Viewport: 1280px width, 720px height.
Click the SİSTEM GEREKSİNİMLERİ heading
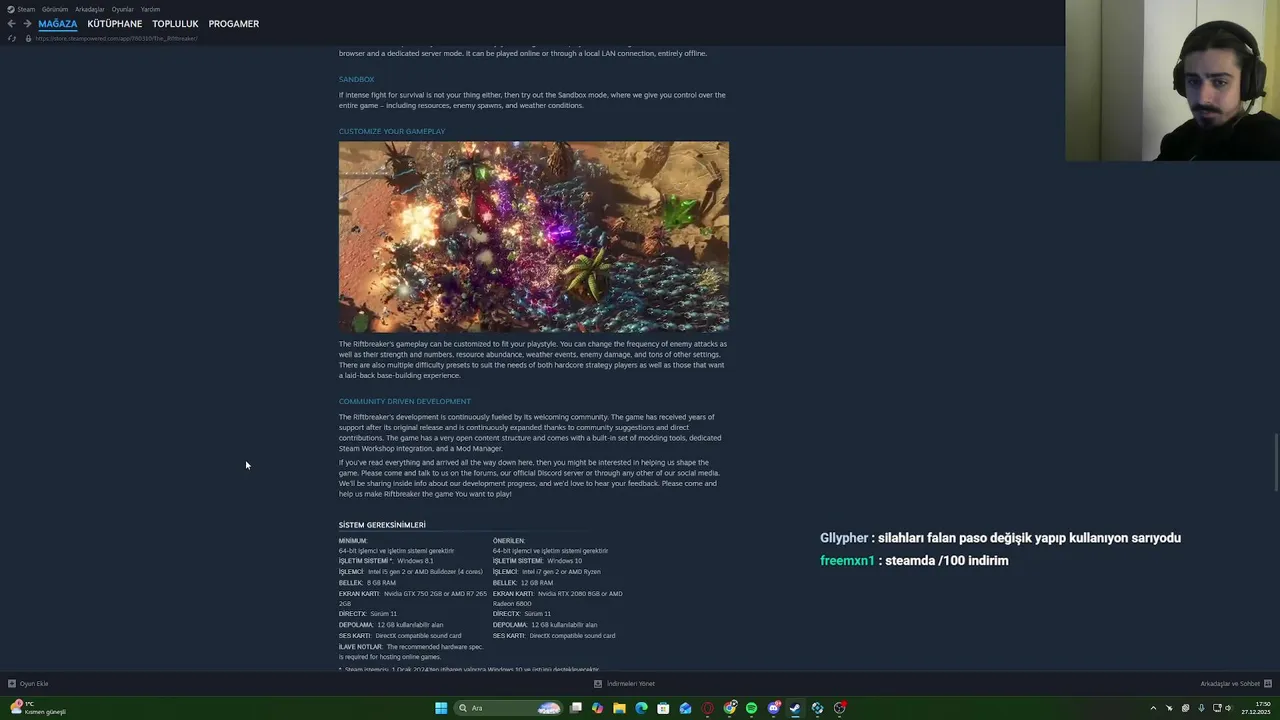coord(382,525)
